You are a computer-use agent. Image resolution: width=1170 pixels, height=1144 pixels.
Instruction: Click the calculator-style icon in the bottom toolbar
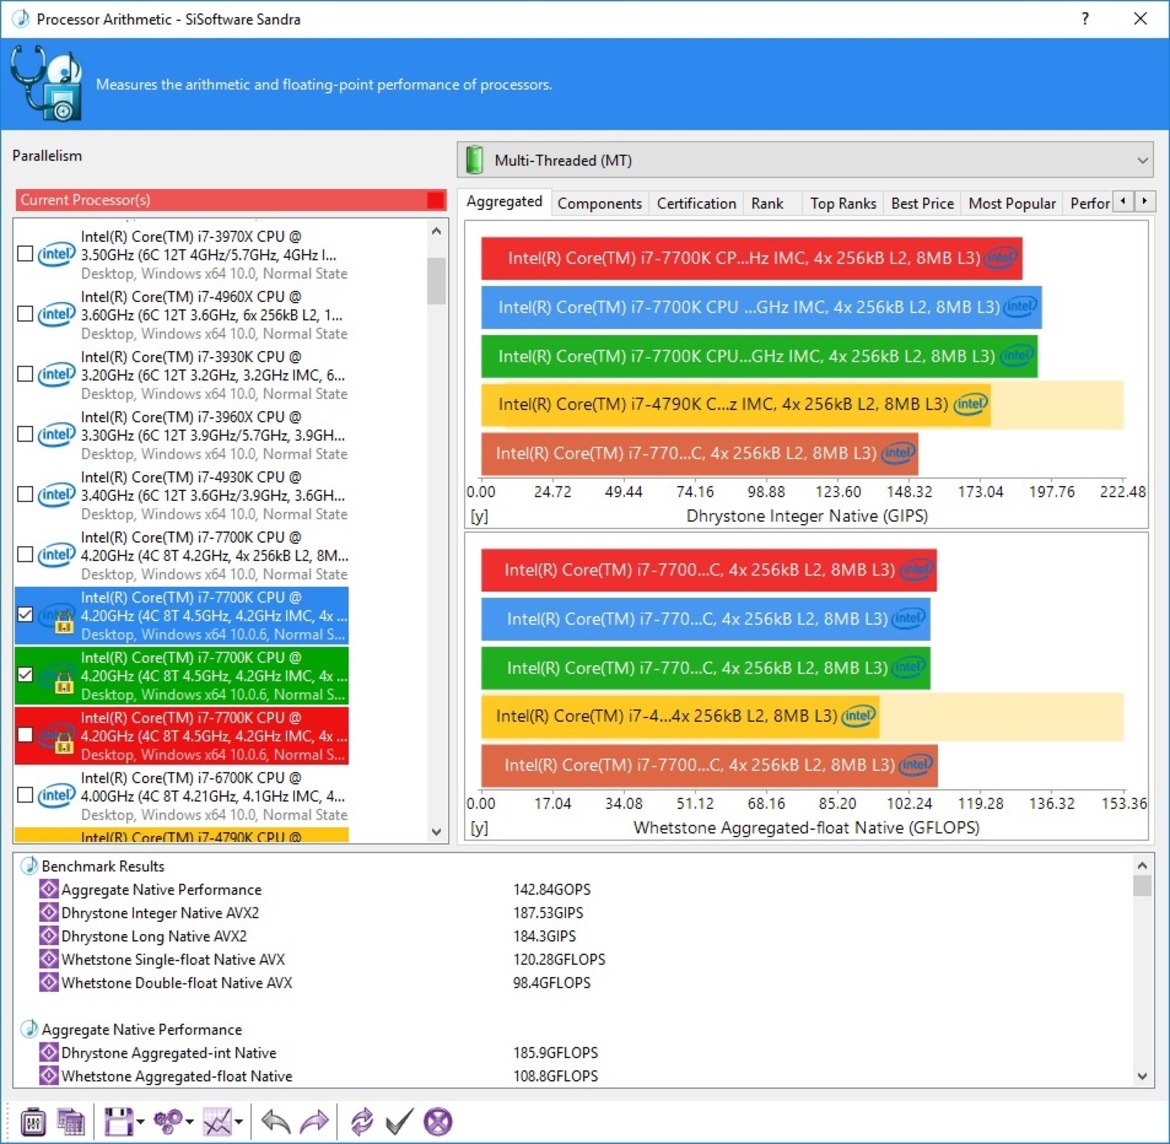point(33,1122)
